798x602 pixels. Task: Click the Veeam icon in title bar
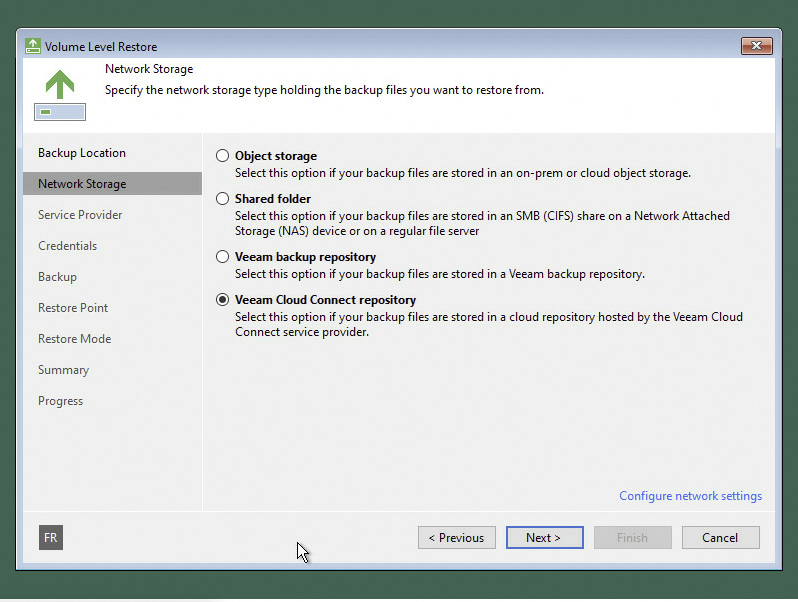[33, 46]
